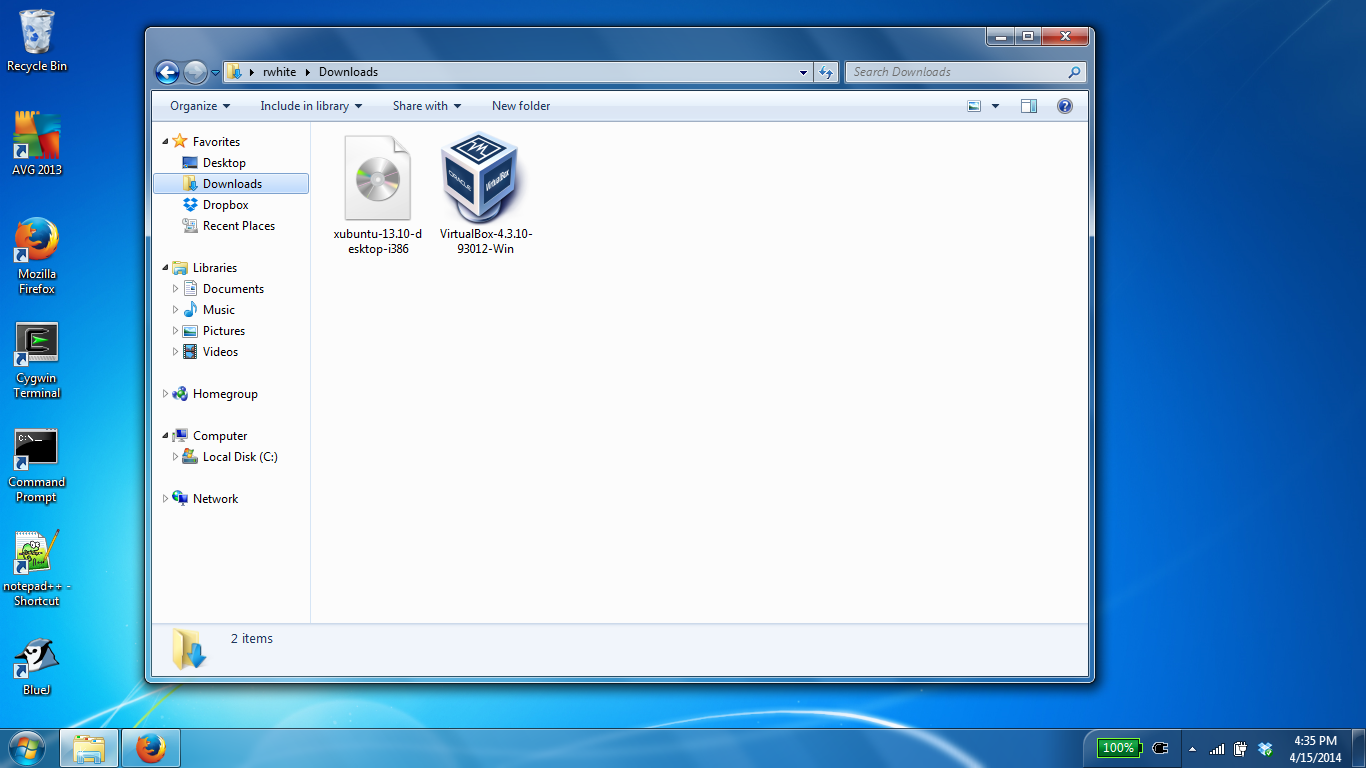Expand the Network node
Viewport: 1366px width, 768px height.
coord(165,499)
